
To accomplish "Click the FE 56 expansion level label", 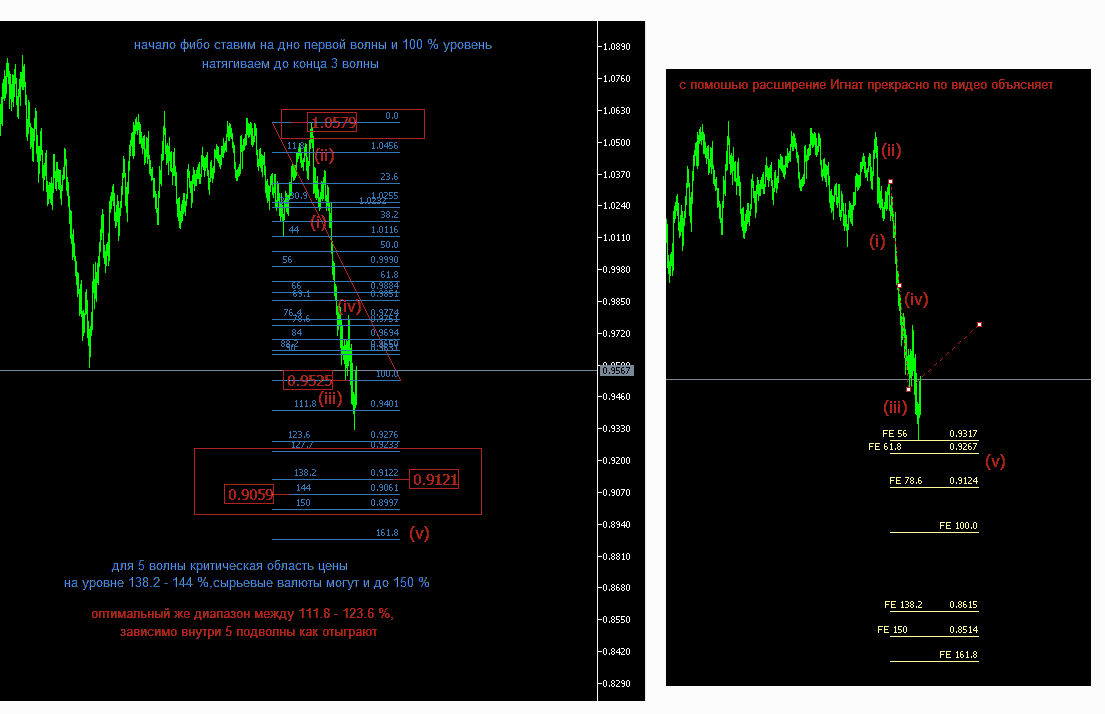I will (895, 433).
